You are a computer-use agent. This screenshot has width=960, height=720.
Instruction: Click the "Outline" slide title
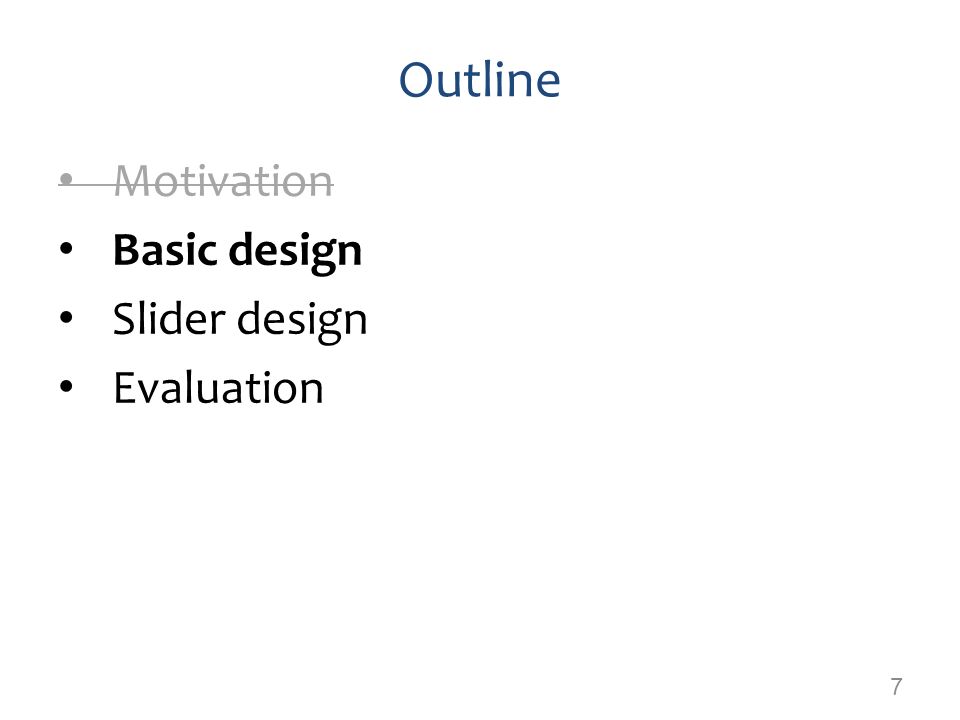479,80
